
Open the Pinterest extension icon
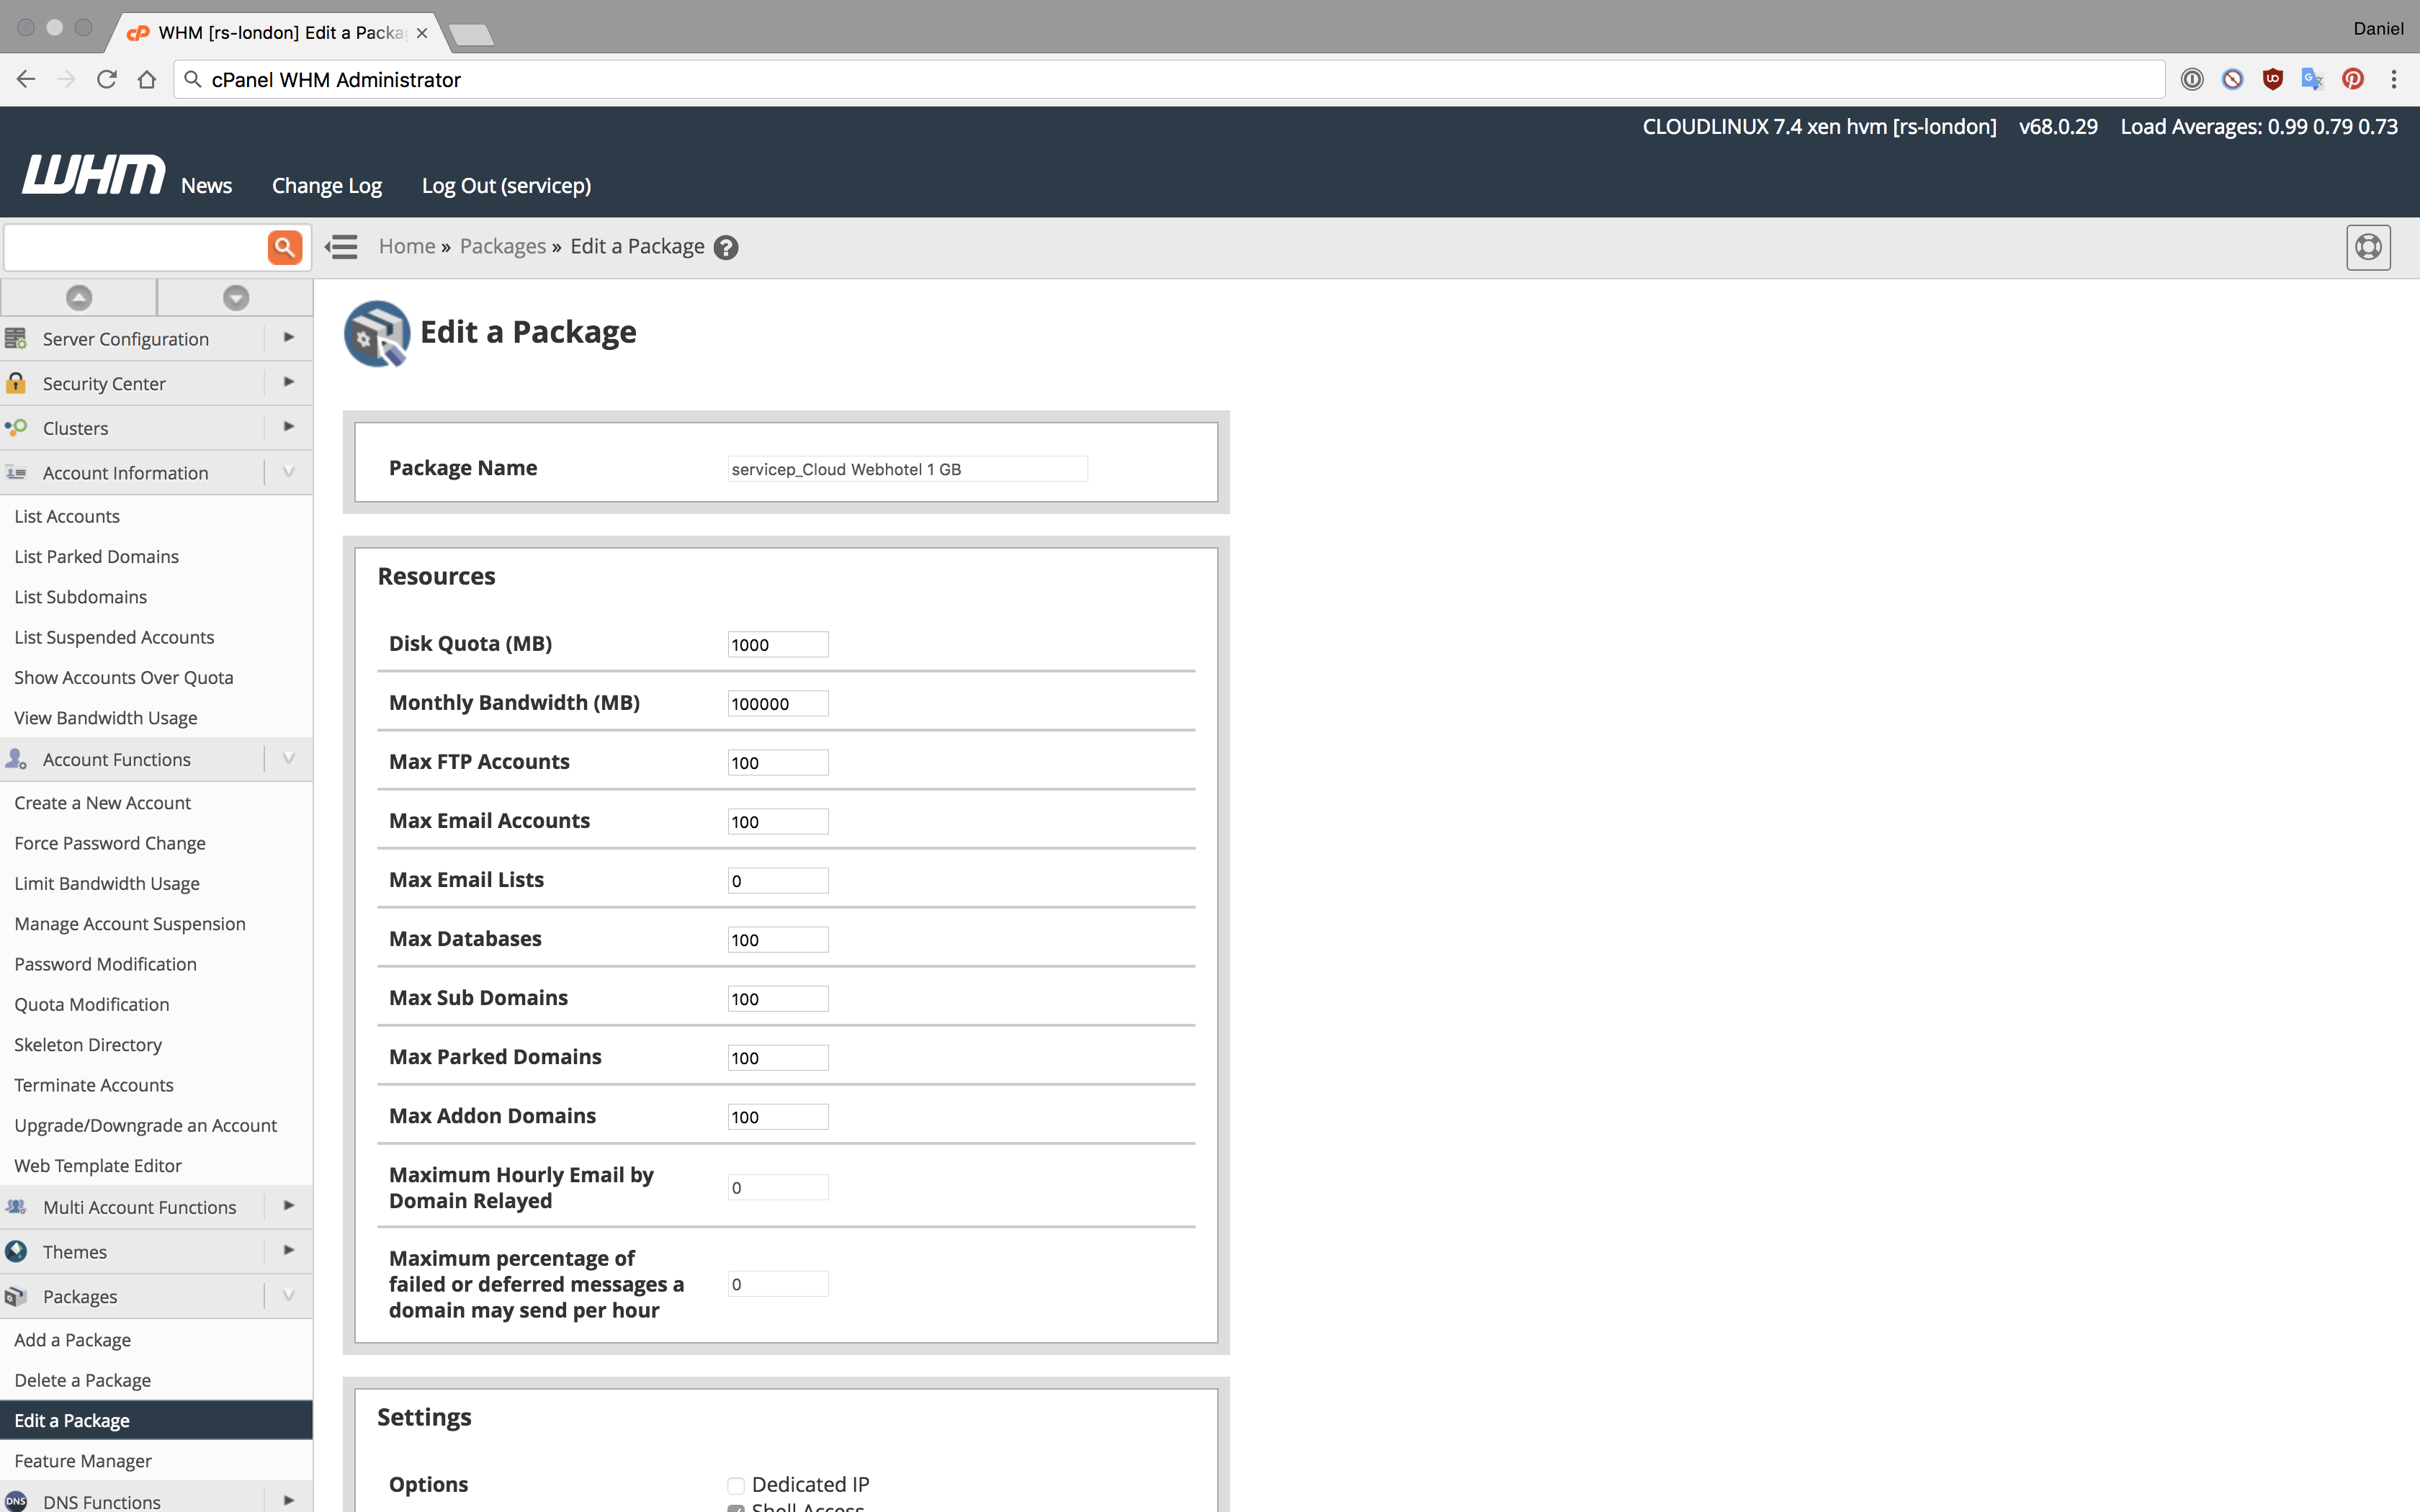click(2352, 79)
